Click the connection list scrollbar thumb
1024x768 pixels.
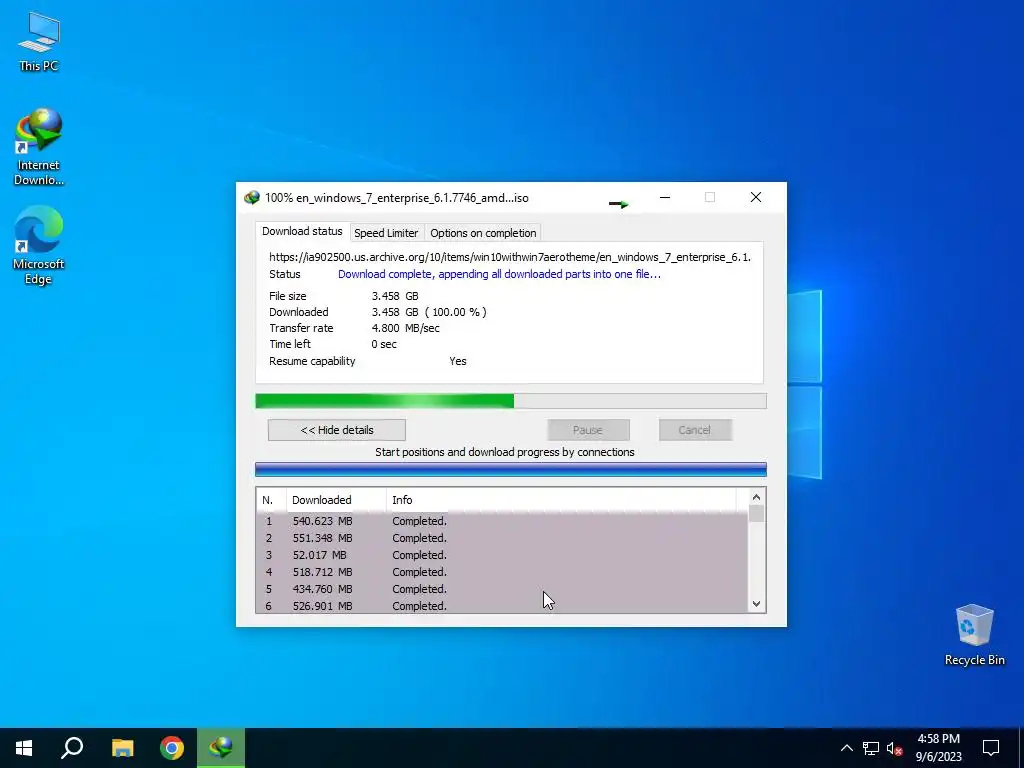[x=756, y=514]
